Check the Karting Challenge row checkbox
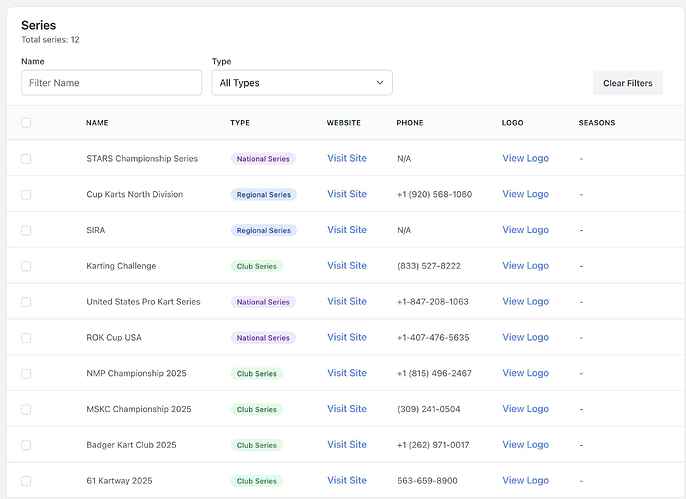Image resolution: width=686 pixels, height=499 pixels. [26, 266]
